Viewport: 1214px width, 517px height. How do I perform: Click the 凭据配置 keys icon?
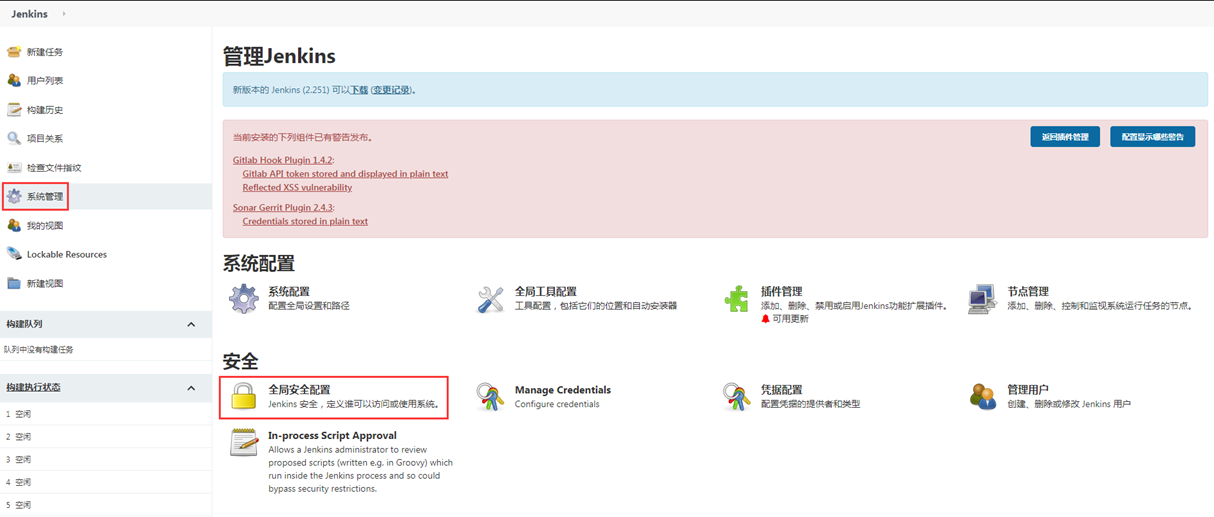[737, 397]
